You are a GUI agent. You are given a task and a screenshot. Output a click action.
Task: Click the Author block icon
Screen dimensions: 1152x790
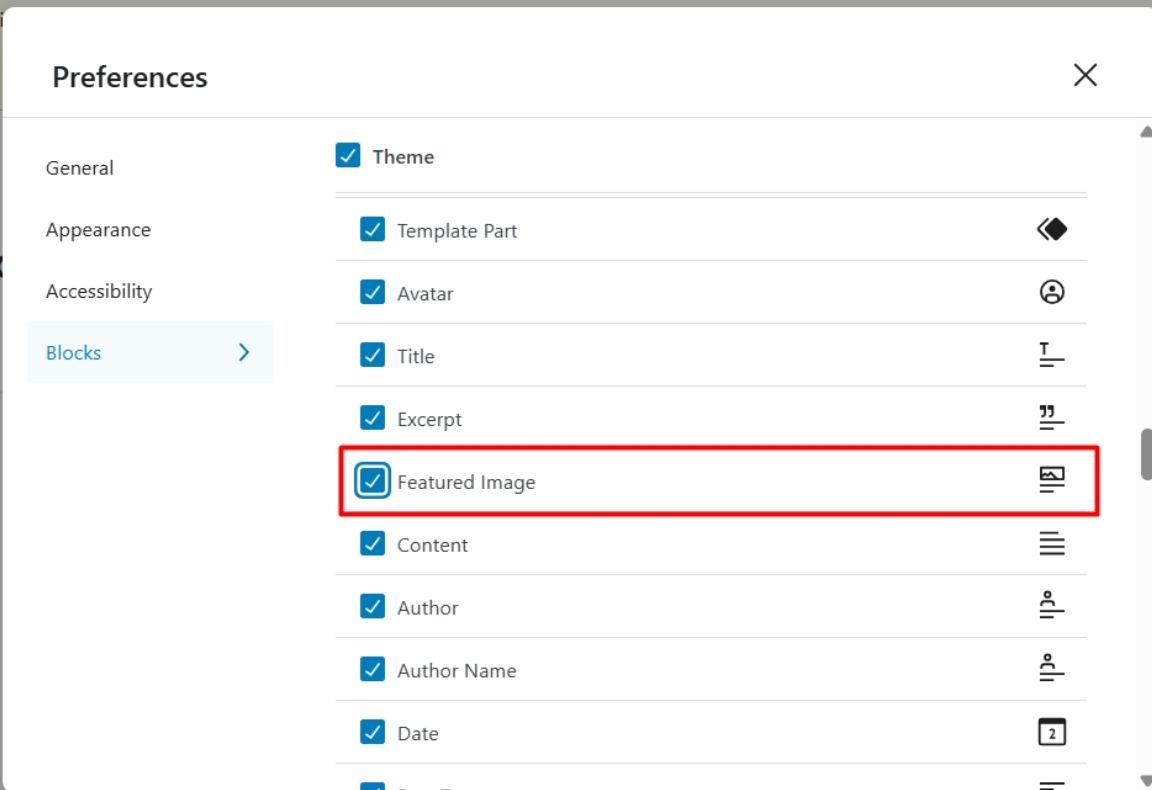point(1051,606)
